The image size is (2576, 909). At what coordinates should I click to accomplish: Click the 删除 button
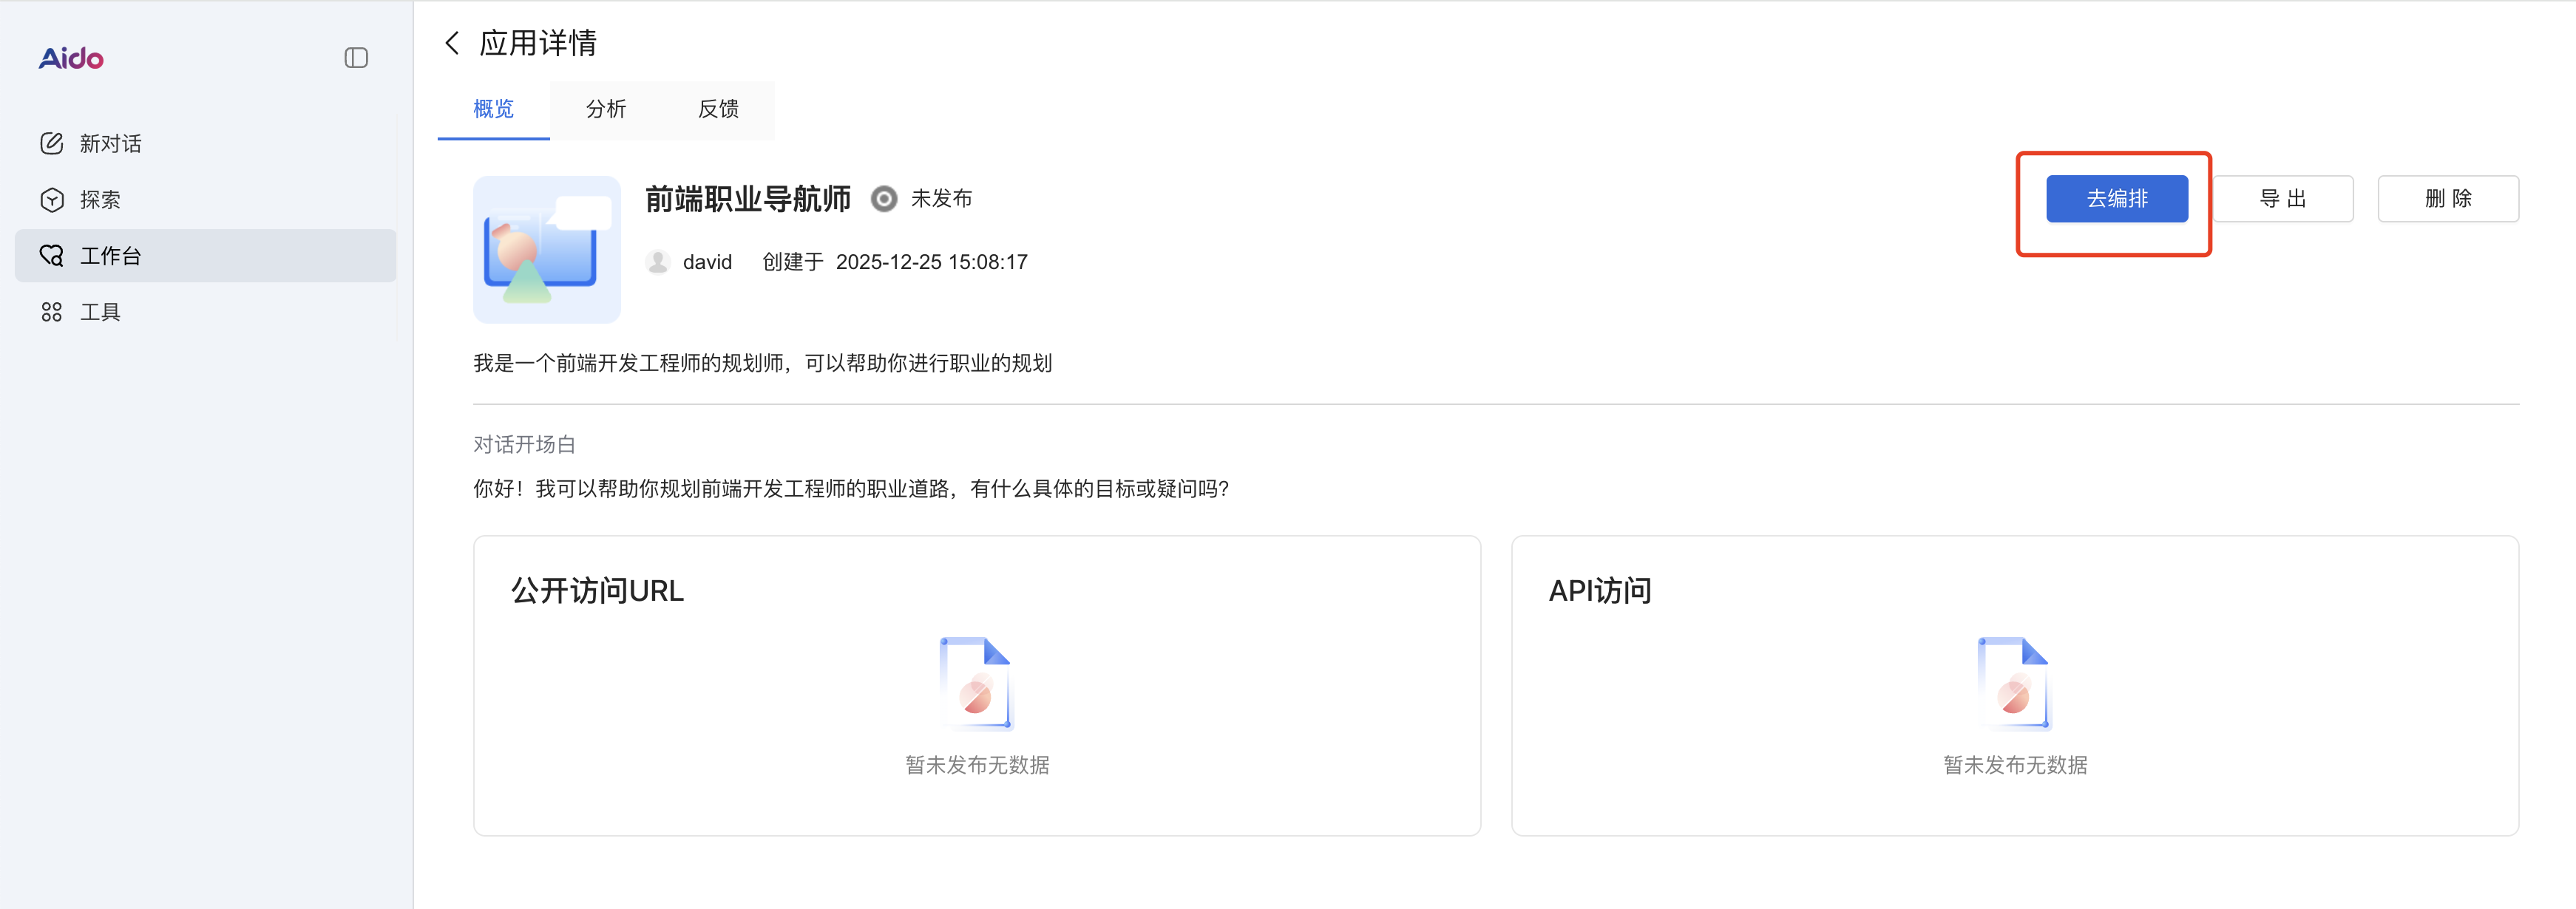pos(2447,199)
